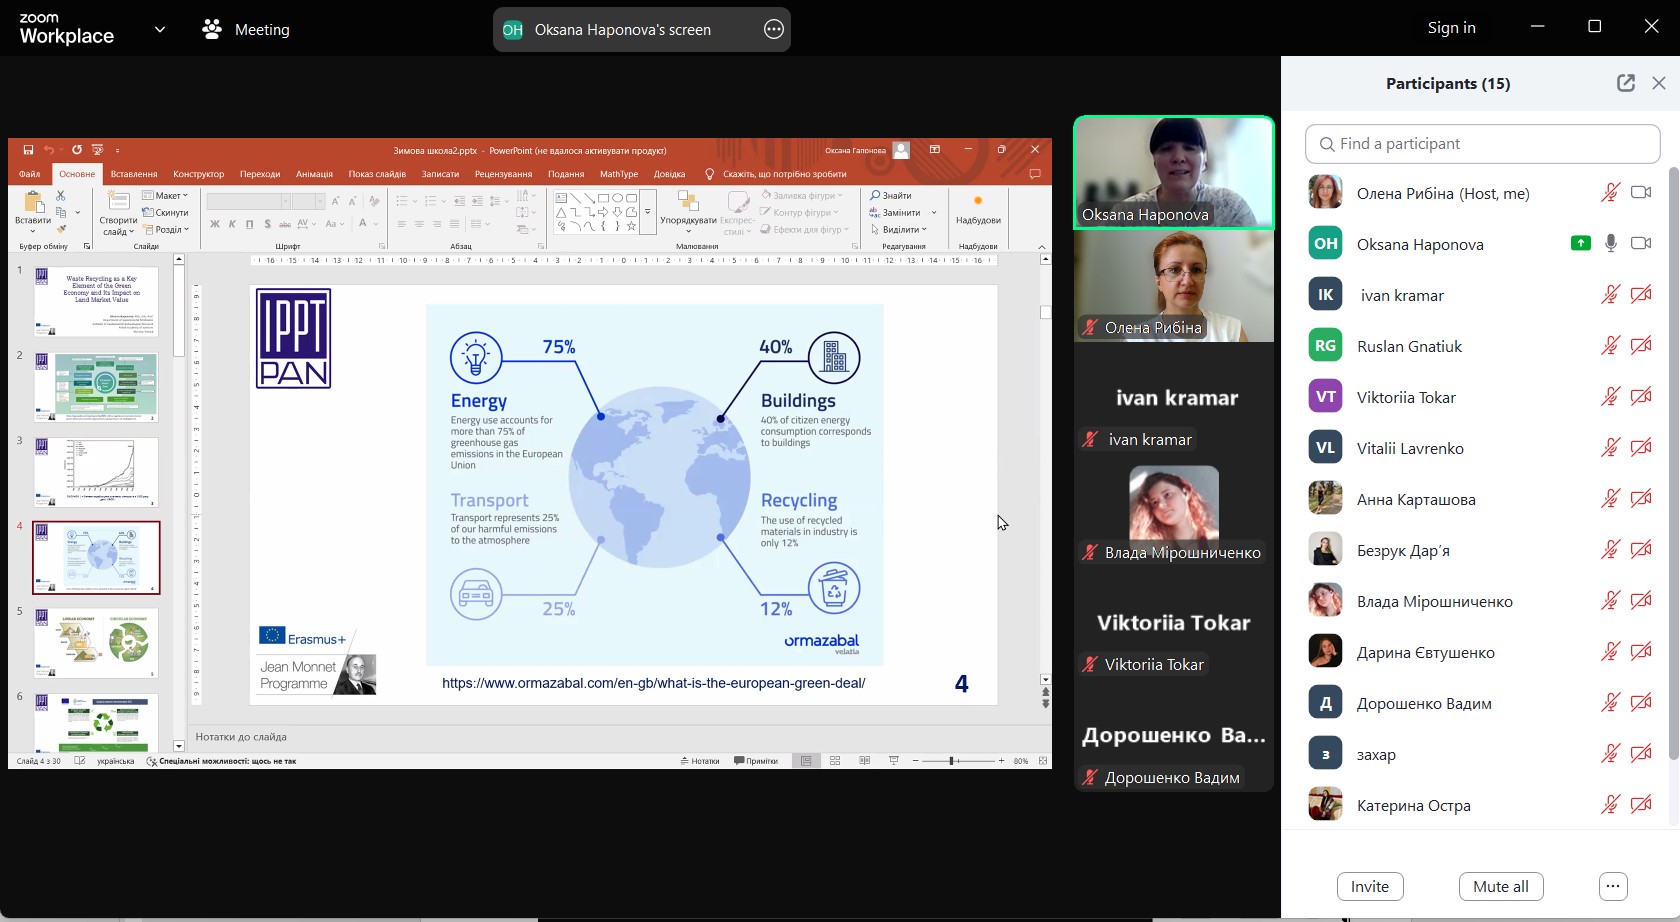This screenshot has width=1680, height=922.
Task: Open the Упорядкувати arrange menu
Action: pyautogui.click(x=688, y=212)
